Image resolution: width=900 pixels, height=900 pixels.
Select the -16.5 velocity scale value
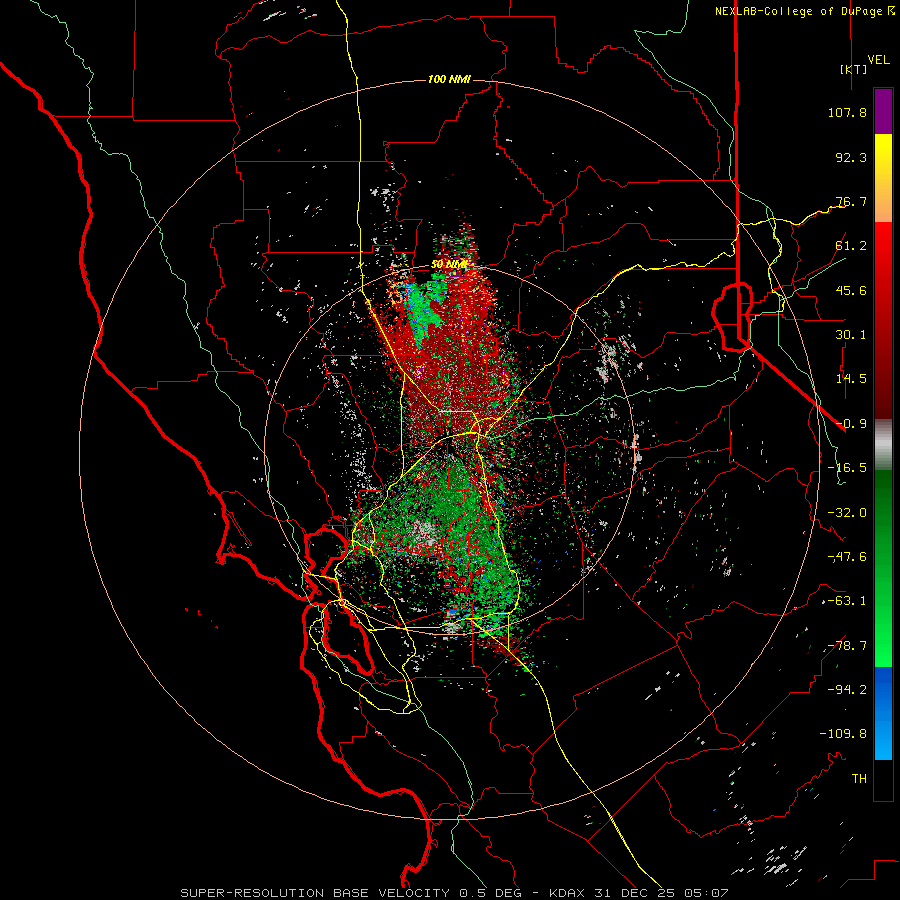click(847, 468)
